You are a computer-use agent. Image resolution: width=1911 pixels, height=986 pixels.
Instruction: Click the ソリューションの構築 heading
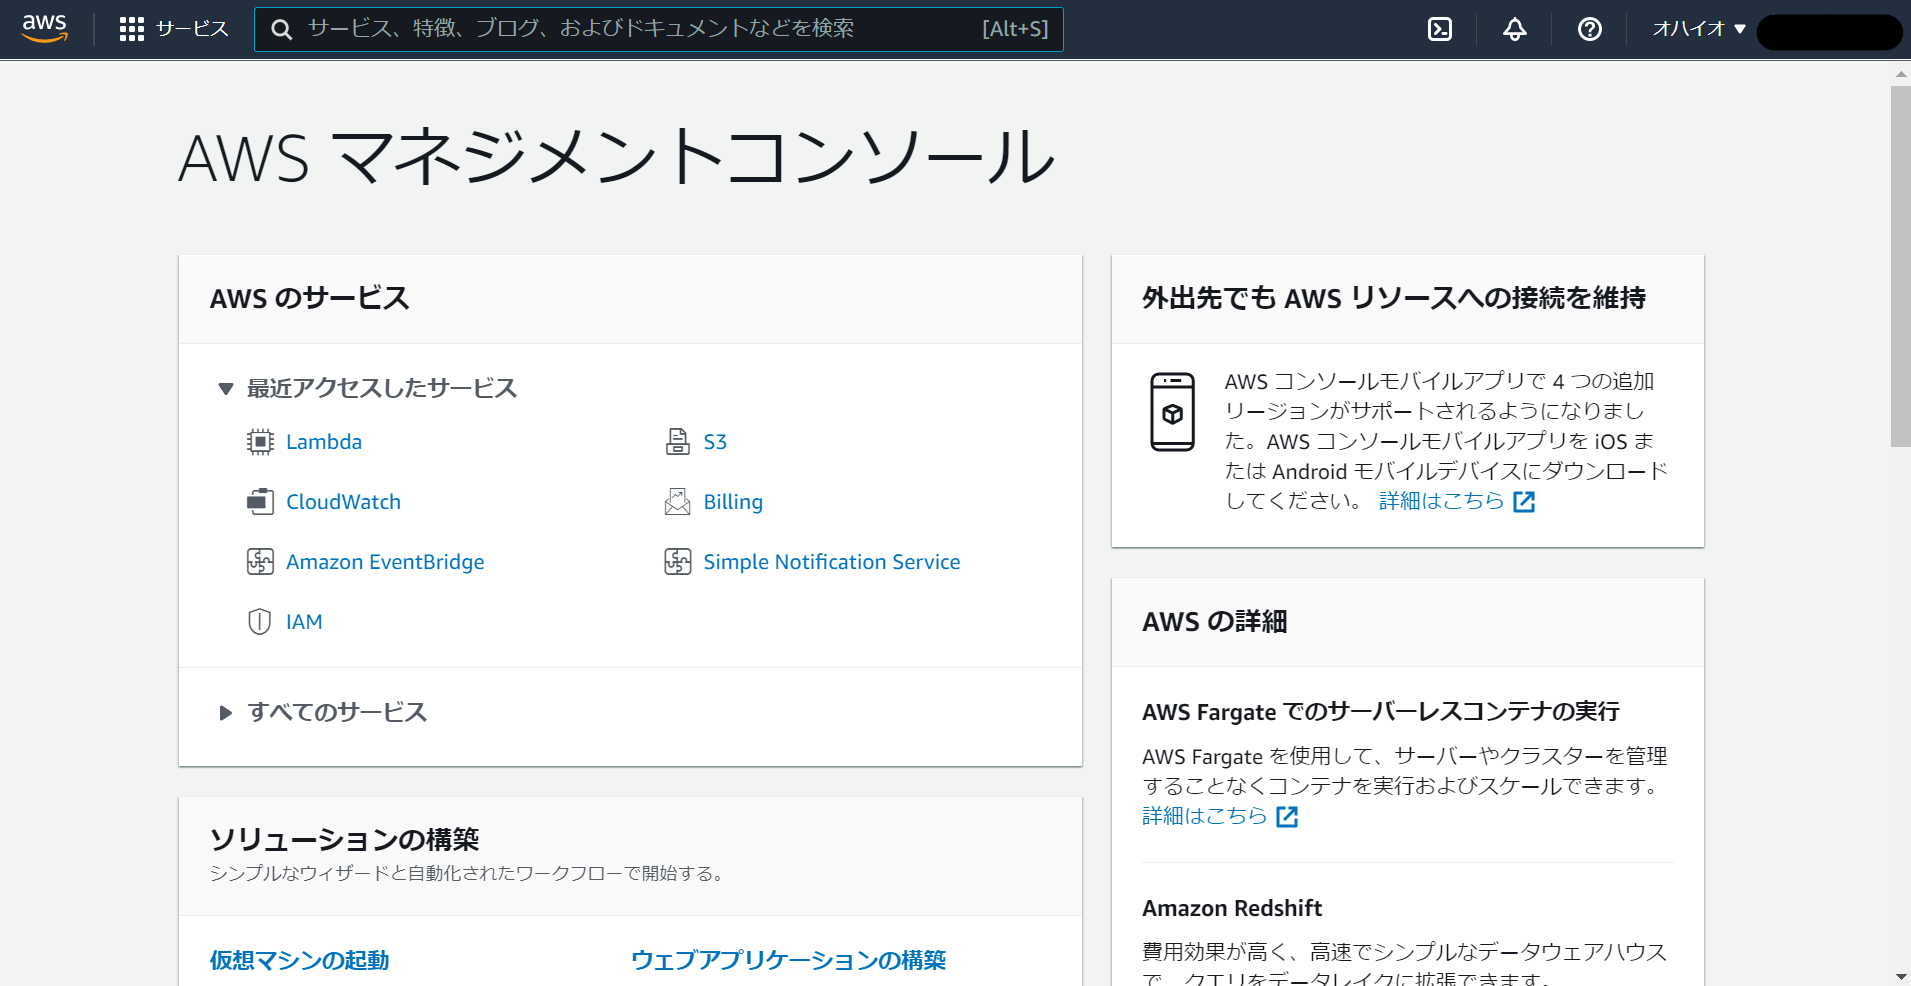click(345, 839)
